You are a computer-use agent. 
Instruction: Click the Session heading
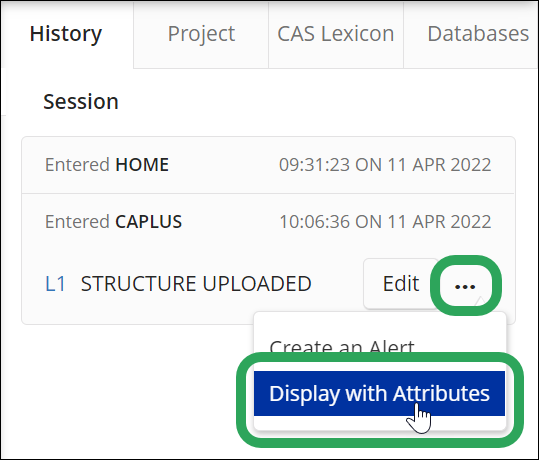click(x=81, y=102)
